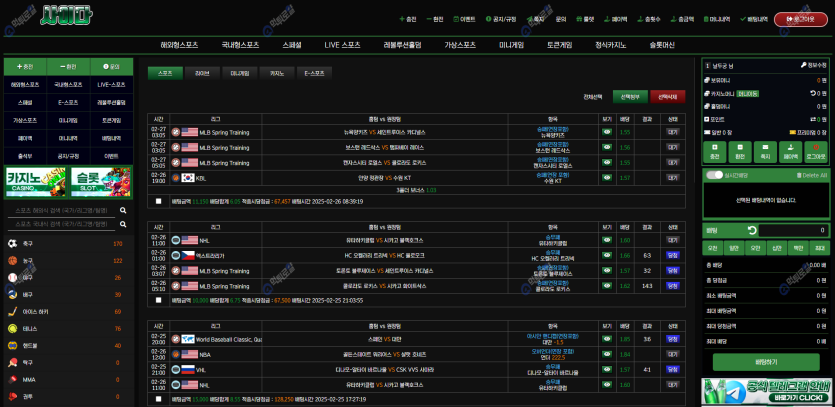Toggle the real-time betting switch
The width and height of the screenshot is (835, 407).
click(714, 175)
